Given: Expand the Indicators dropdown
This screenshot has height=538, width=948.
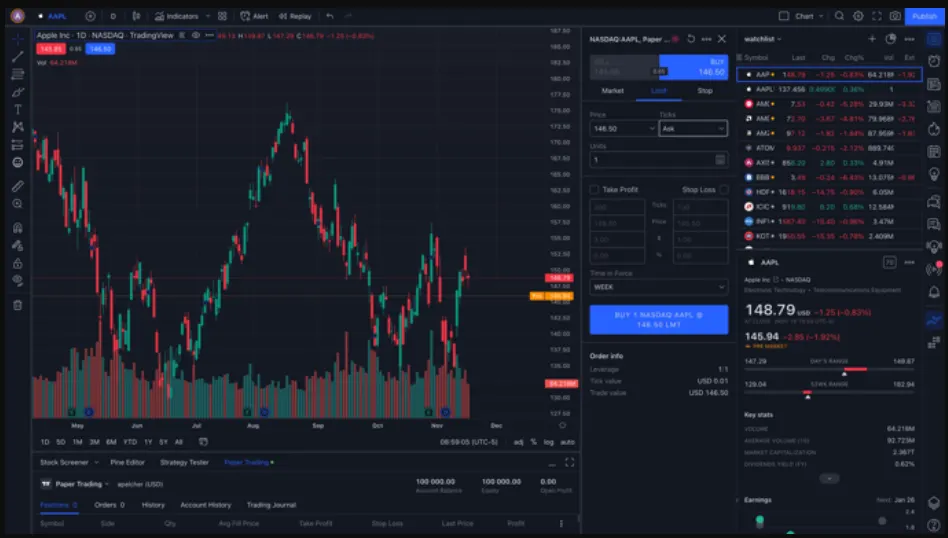Looking at the screenshot, I should pyautogui.click(x=207, y=16).
